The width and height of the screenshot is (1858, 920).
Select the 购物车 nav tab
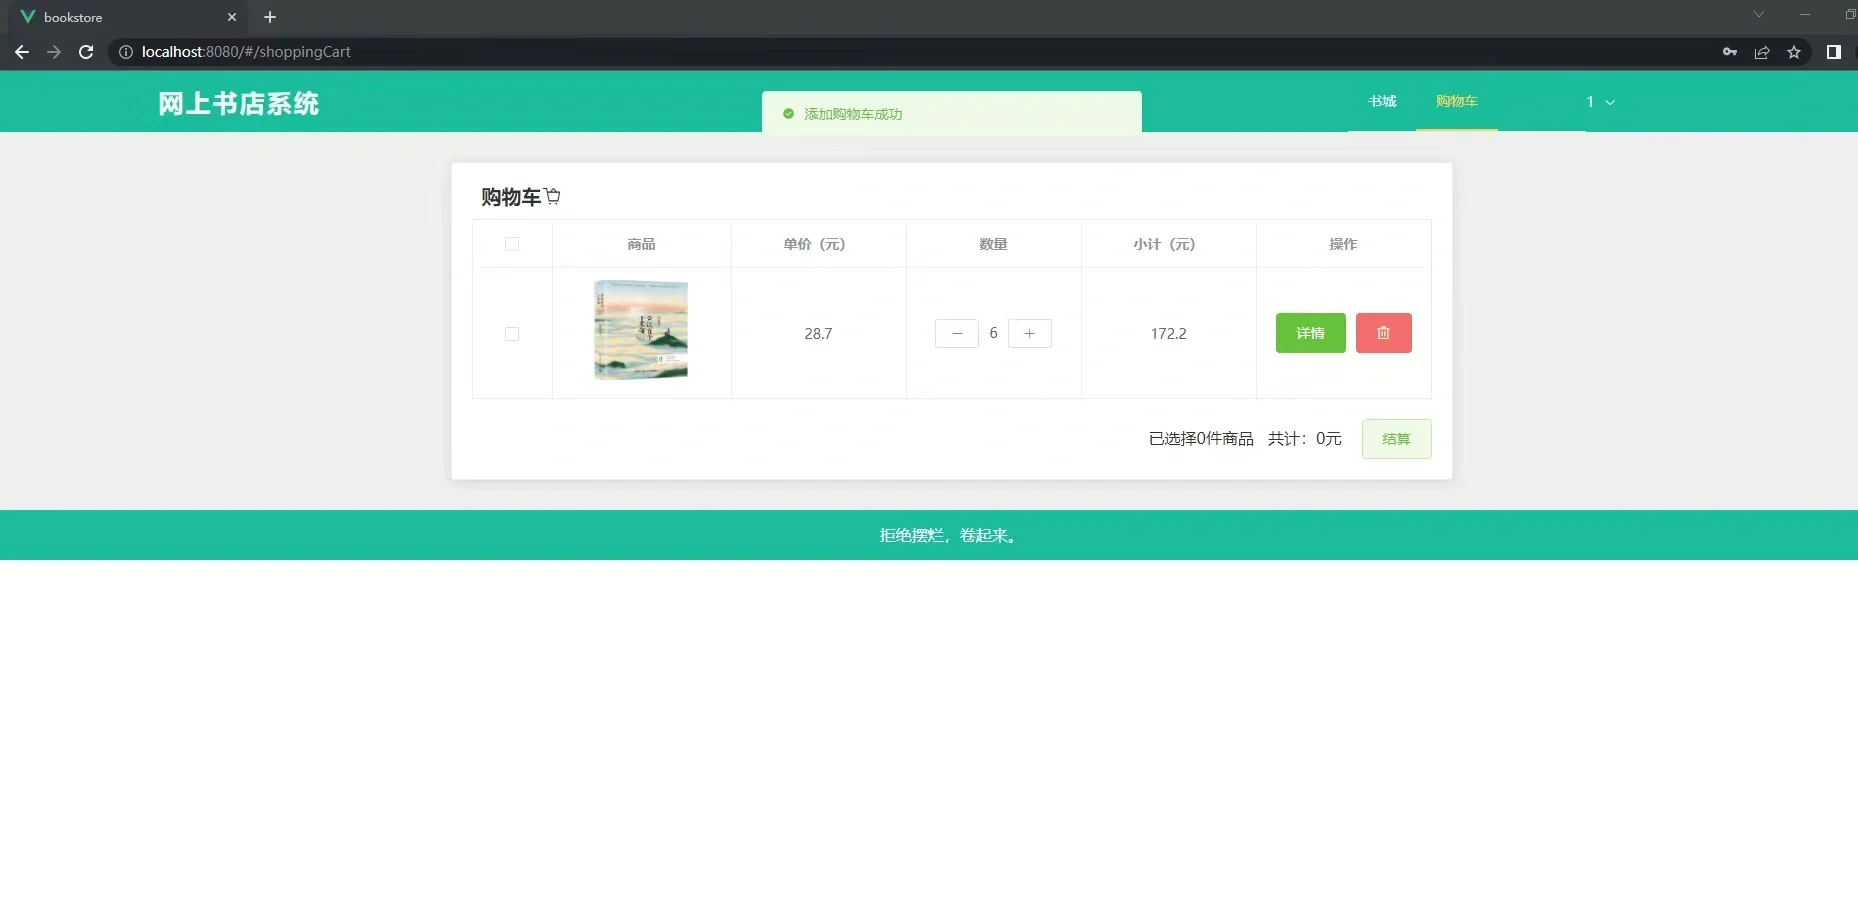(1457, 101)
